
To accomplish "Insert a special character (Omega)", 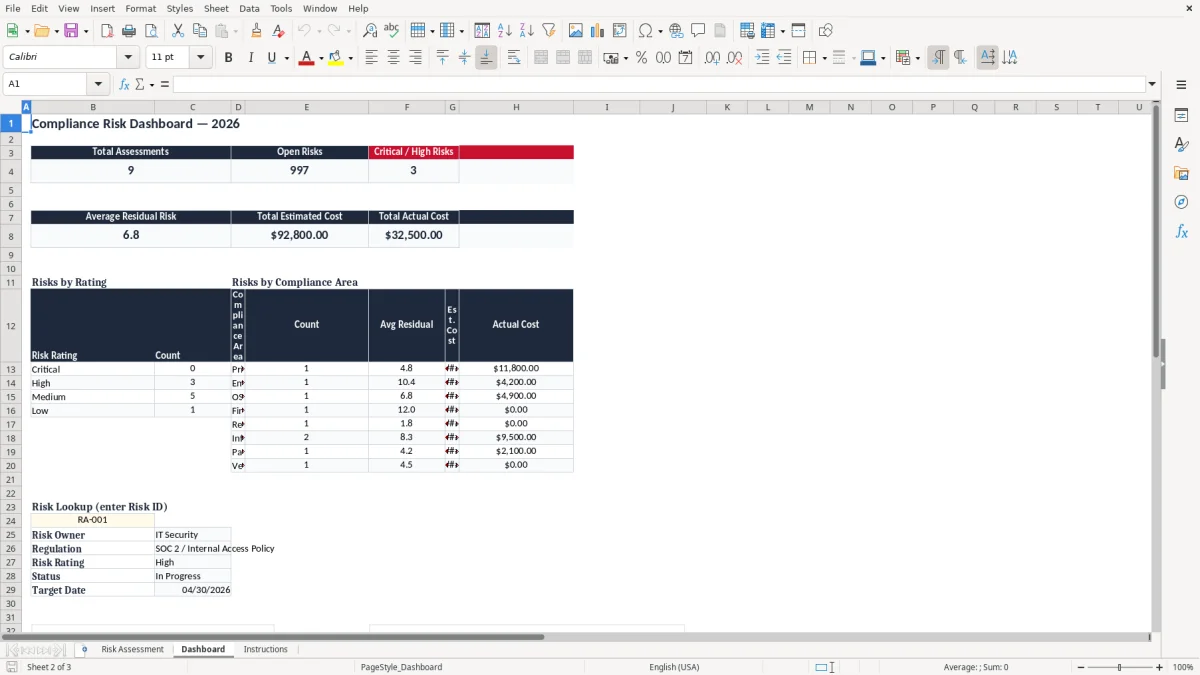I will pyautogui.click(x=646, y=31).
